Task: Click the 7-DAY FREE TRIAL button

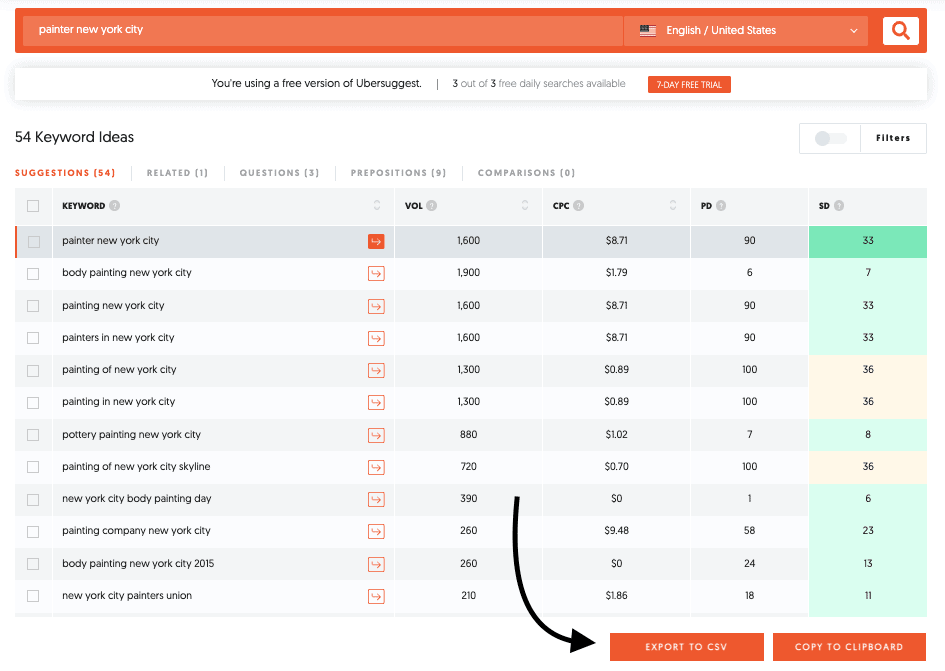Action: click(689, 84)
